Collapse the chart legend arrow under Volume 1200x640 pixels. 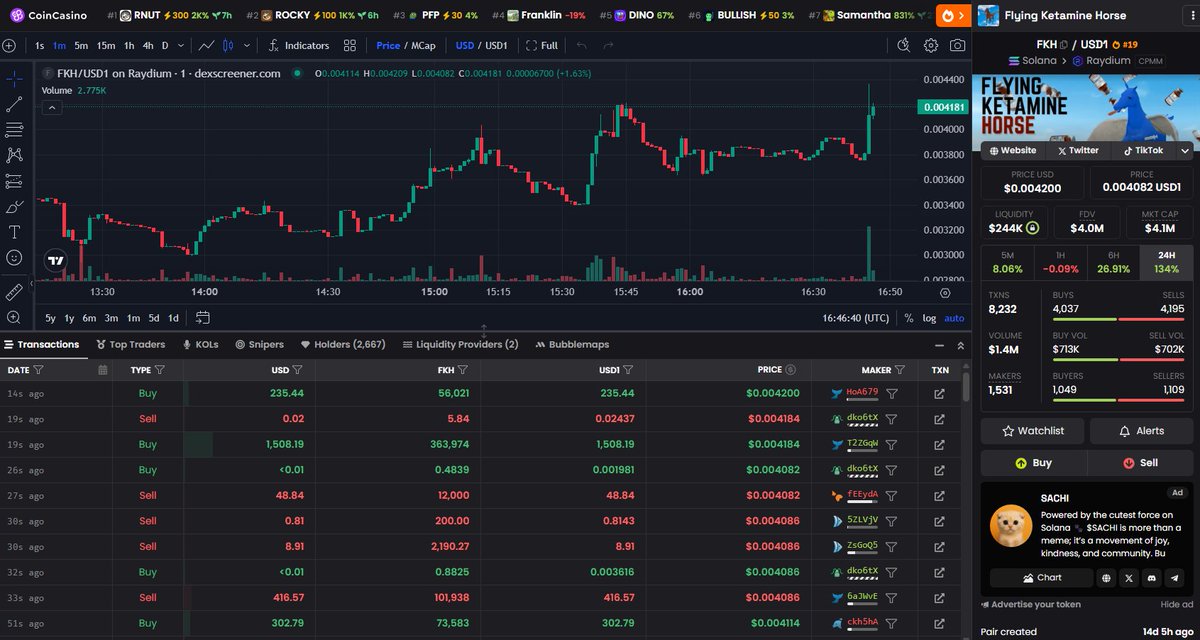tap(50, 106)
